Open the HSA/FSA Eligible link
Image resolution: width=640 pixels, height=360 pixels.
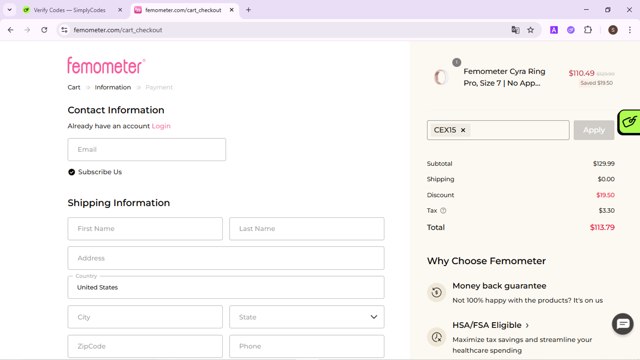click(x=491, y=325)
